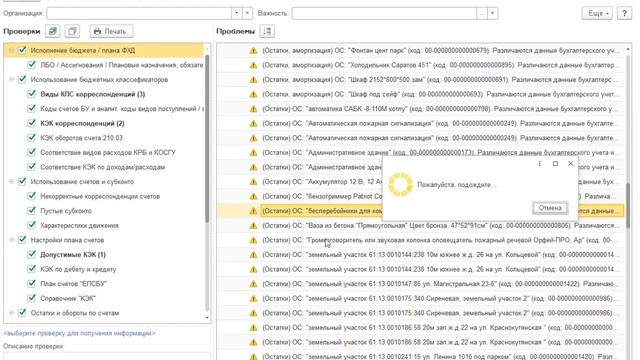Toggle ЛБО / Ассигнования checkbox
This screenshot has width=640, height=360.
[31, 64]
